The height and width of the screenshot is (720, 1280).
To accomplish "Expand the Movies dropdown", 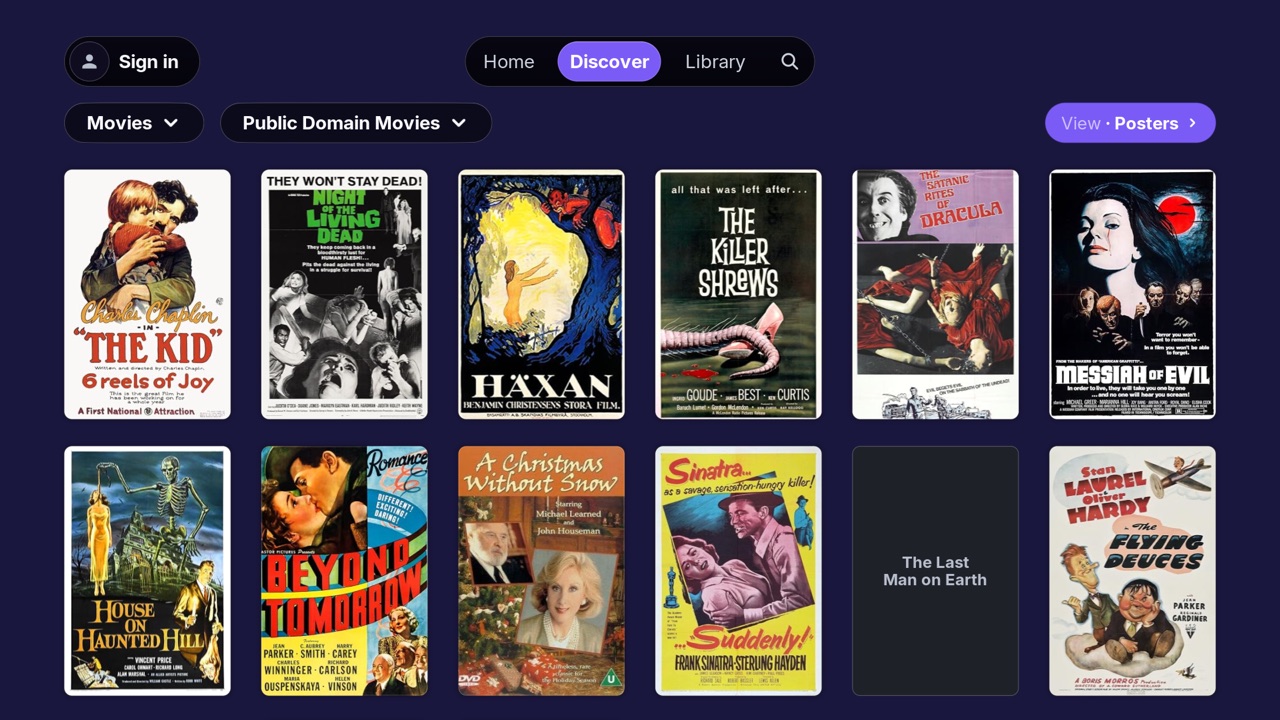I will click(x=134, y=123).
